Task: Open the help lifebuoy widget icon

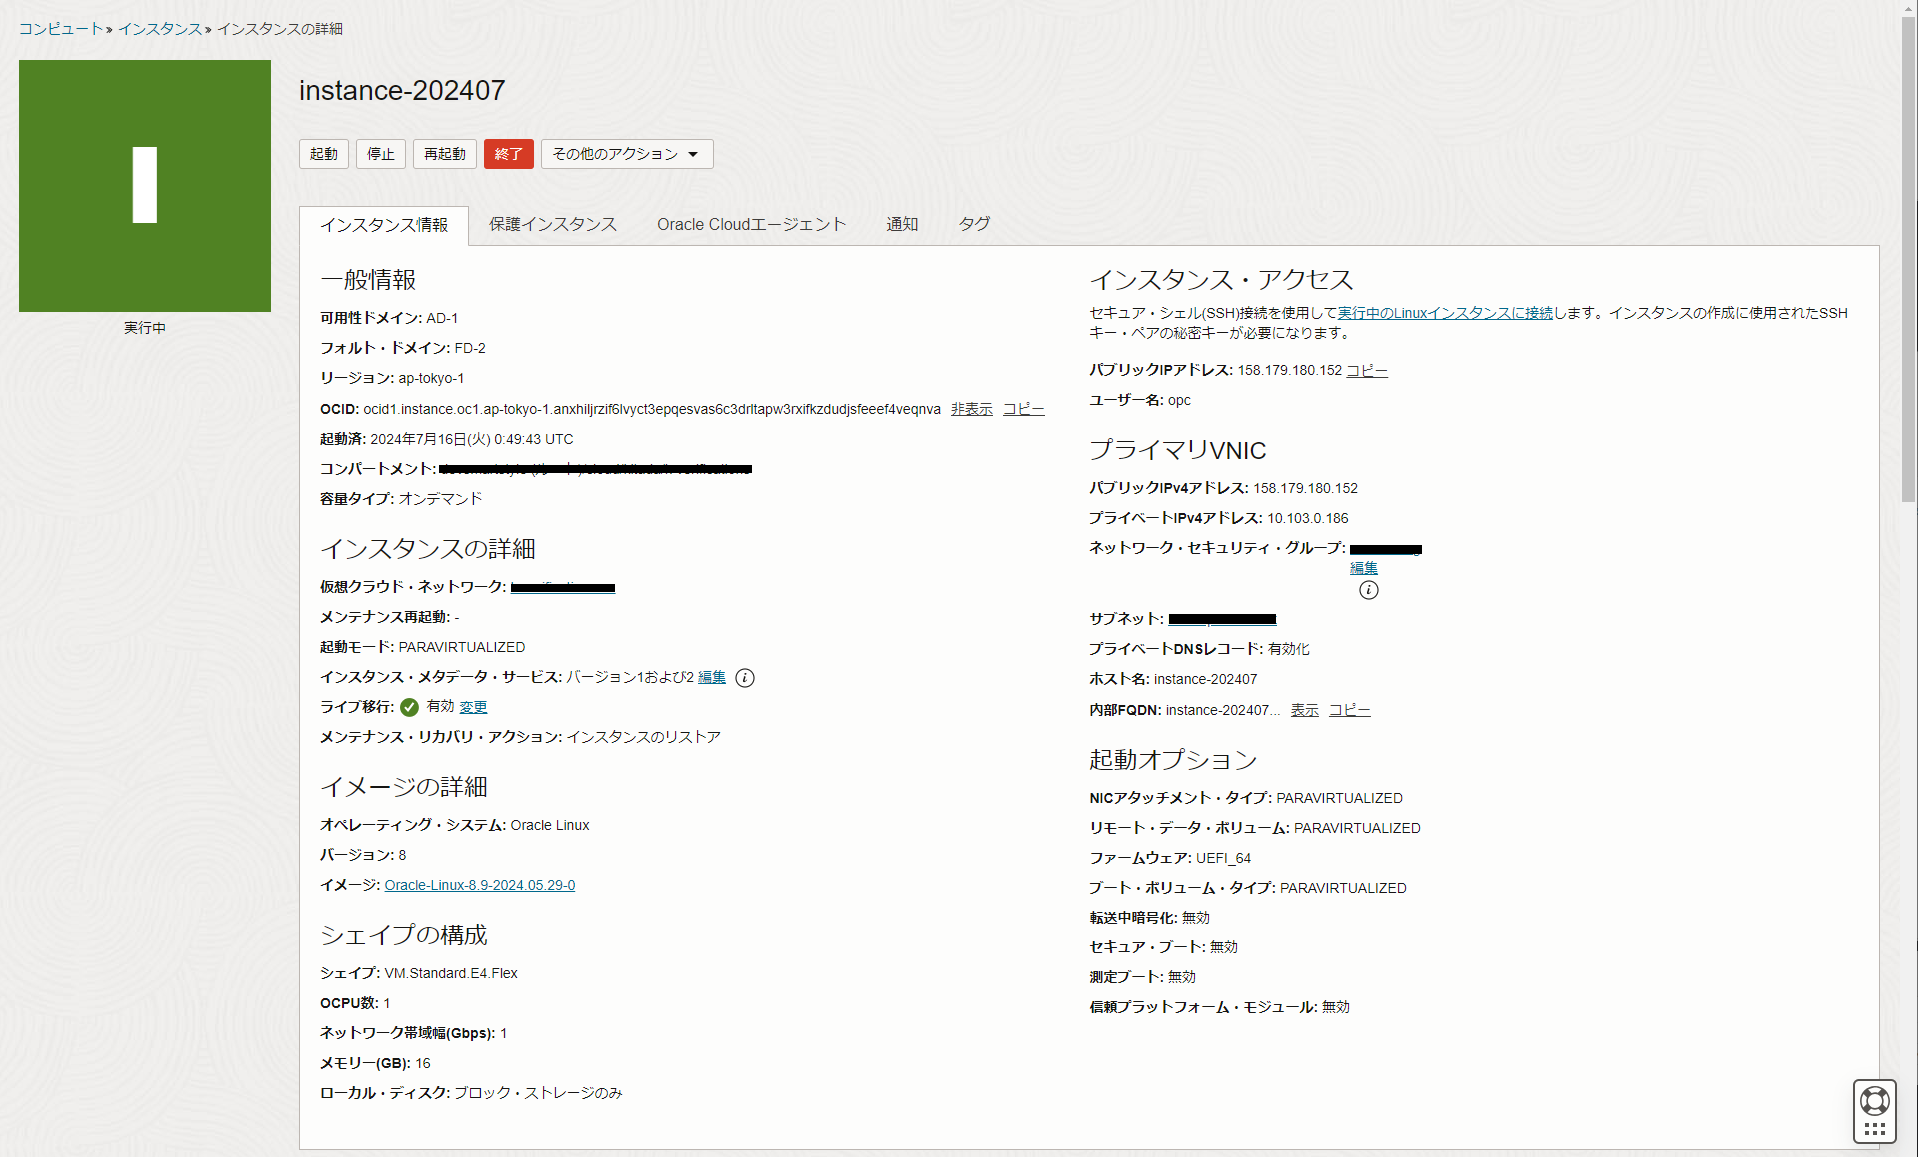Action: pyautogui.click(x=1874, y=1101)
